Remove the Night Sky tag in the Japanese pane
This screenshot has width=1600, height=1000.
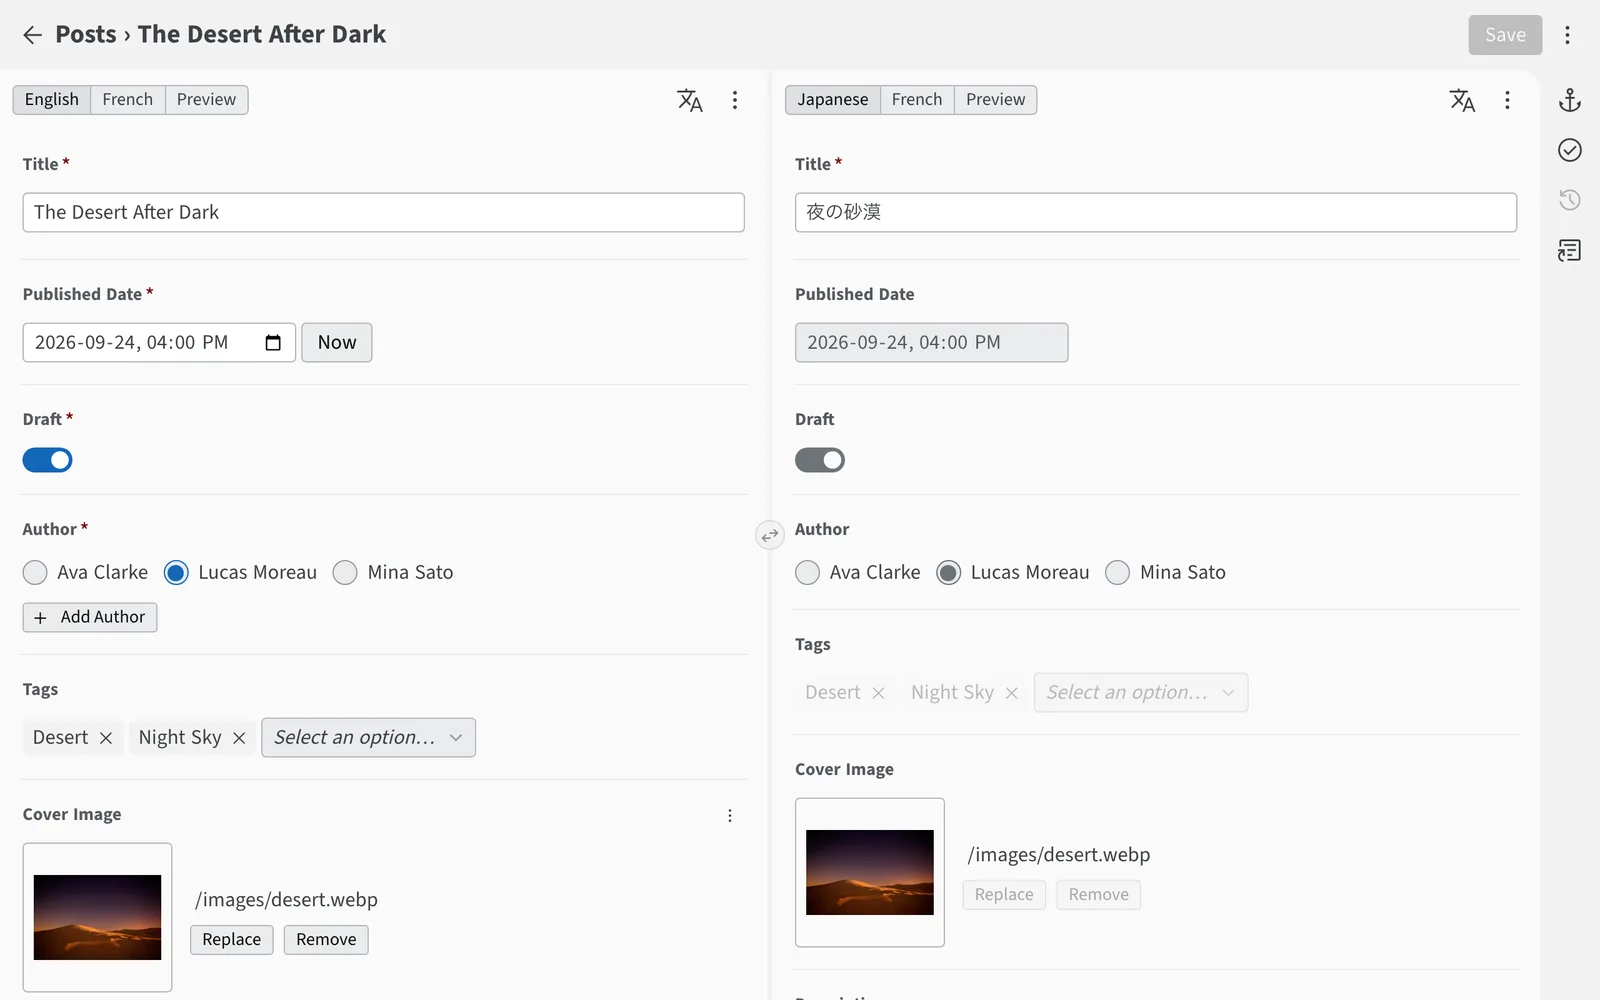pos(1011,693)
